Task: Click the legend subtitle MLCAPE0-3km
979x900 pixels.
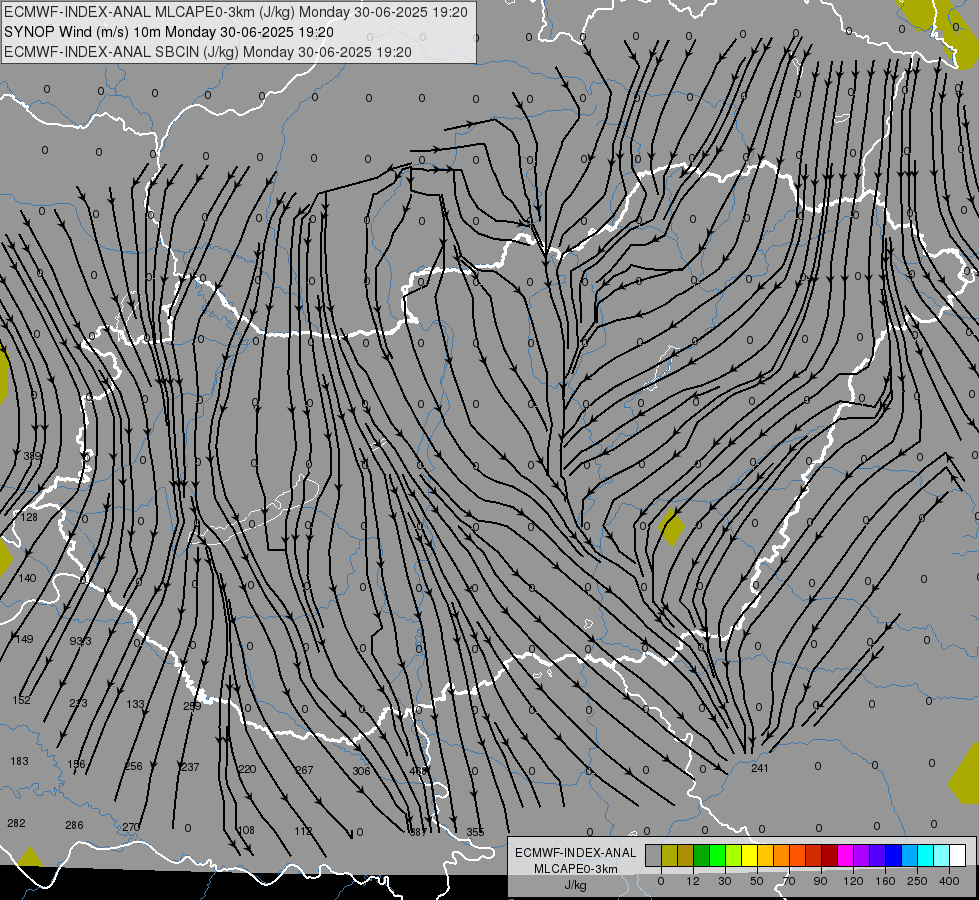Action: click(x=575, y=869)
